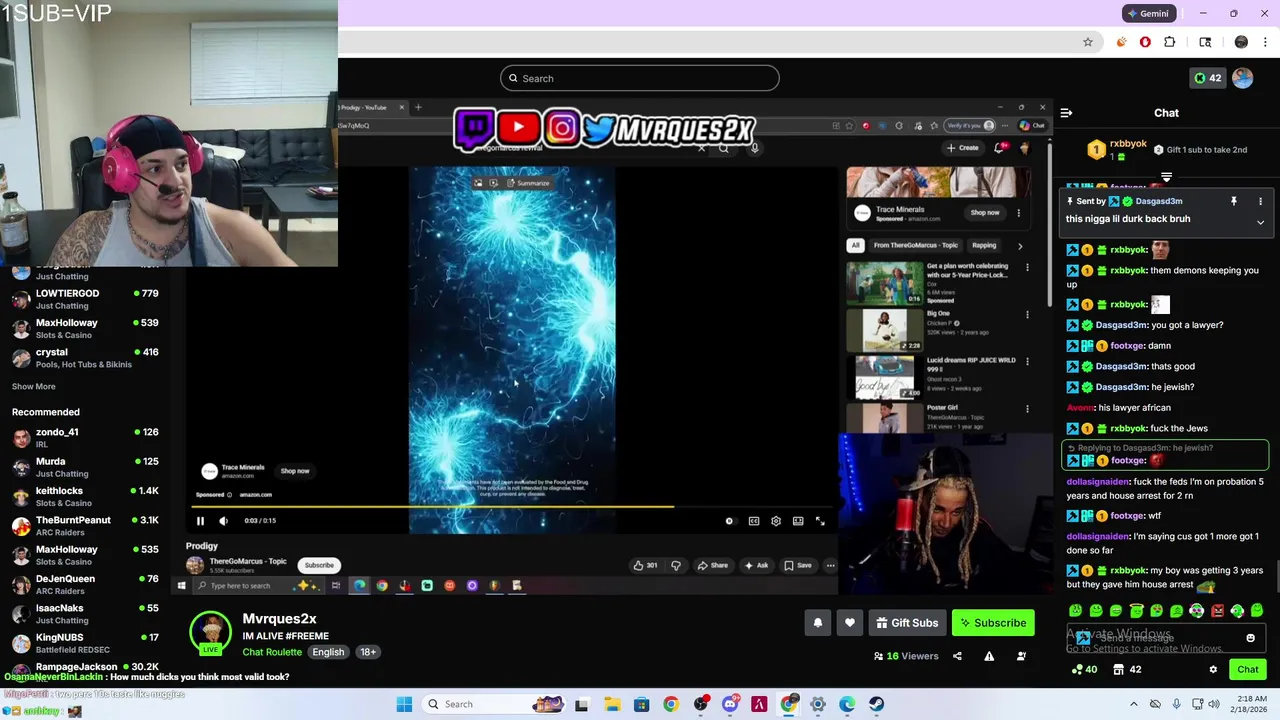
Task: Click Share under the YouTube video
Action: 713,565
